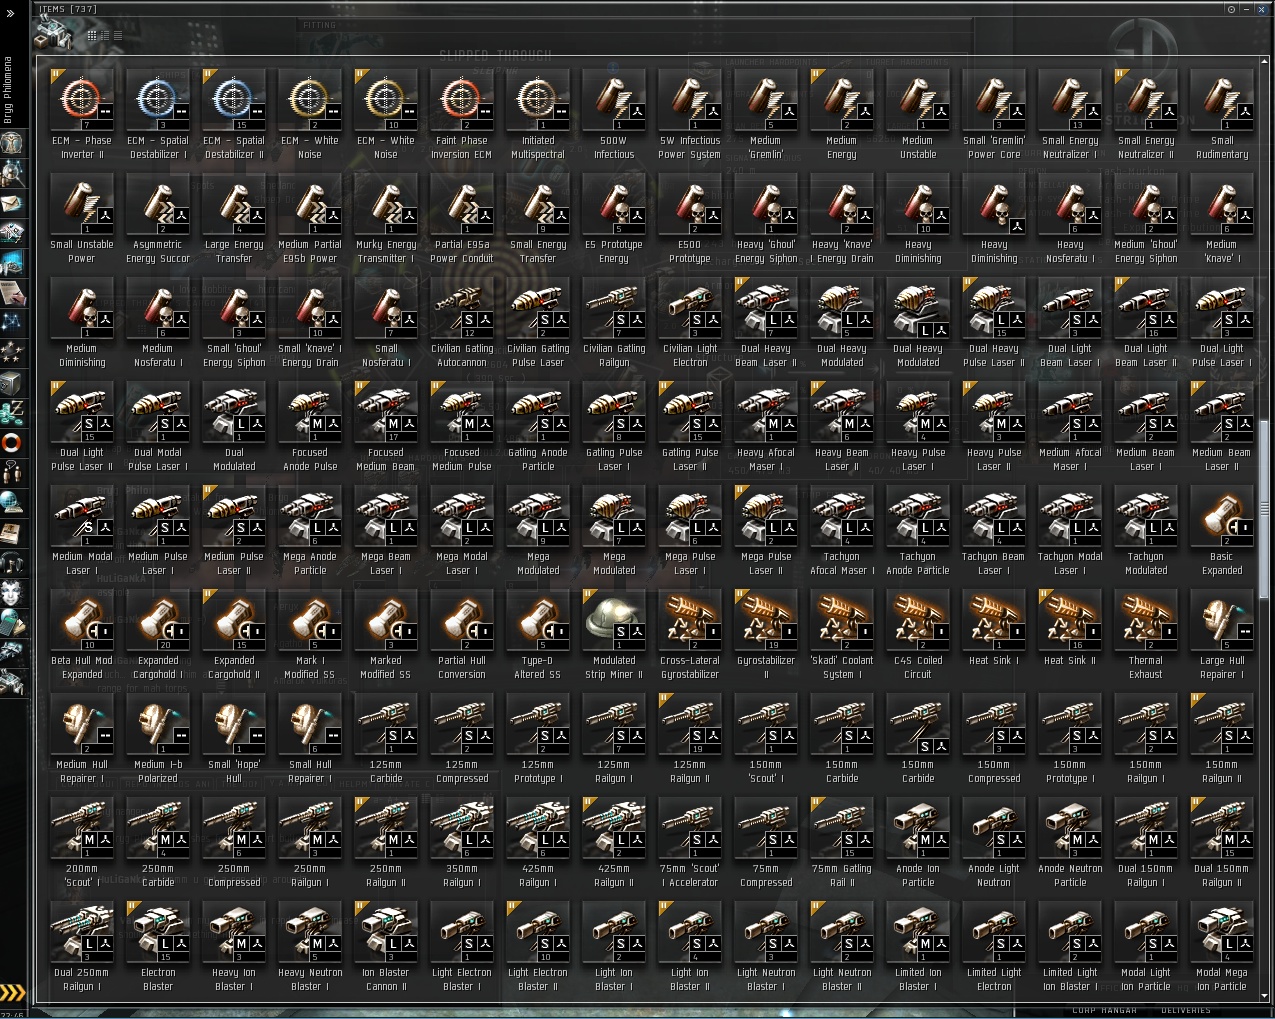This screenshot has height=1019, width=1275.
Task: Switch to Corp Hangar tab
Action: (x=1104, y=1011)
